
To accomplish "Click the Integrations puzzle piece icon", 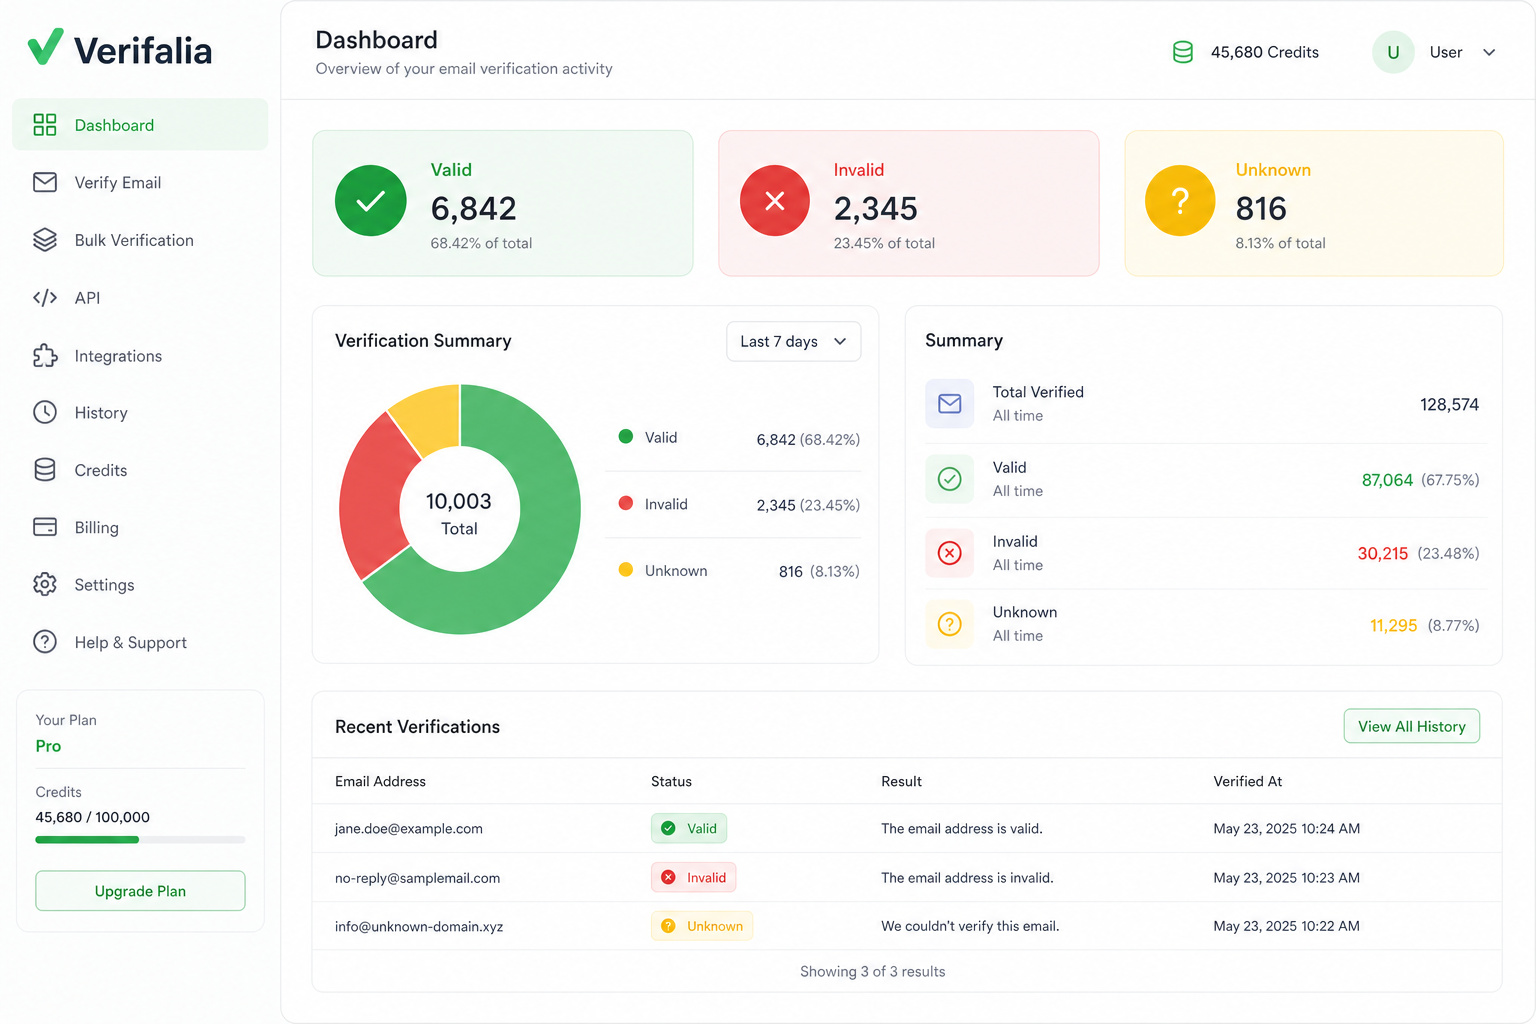I will pyautogui.click(x=45, y=355).
